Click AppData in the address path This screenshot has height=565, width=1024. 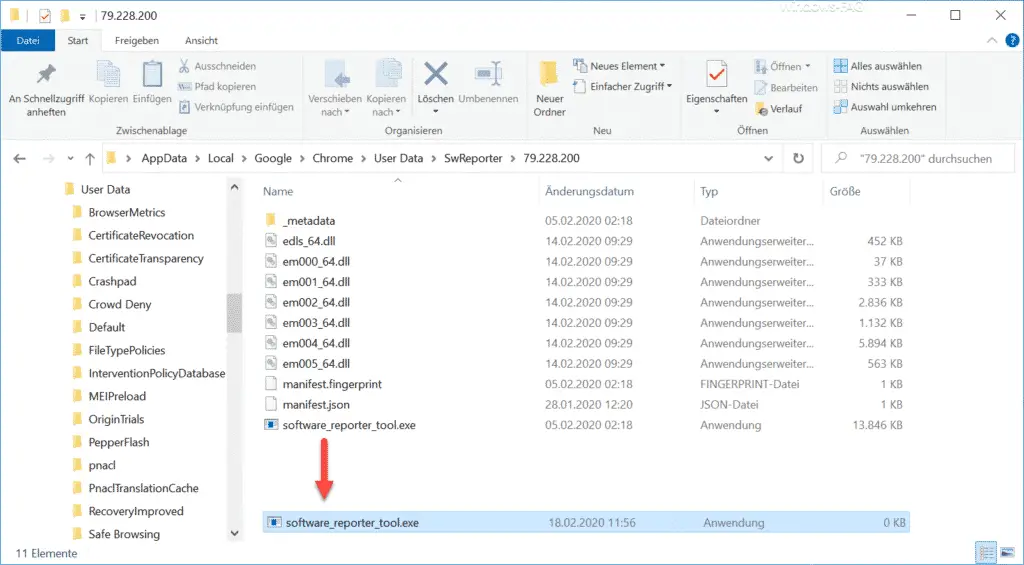[164, 158]
